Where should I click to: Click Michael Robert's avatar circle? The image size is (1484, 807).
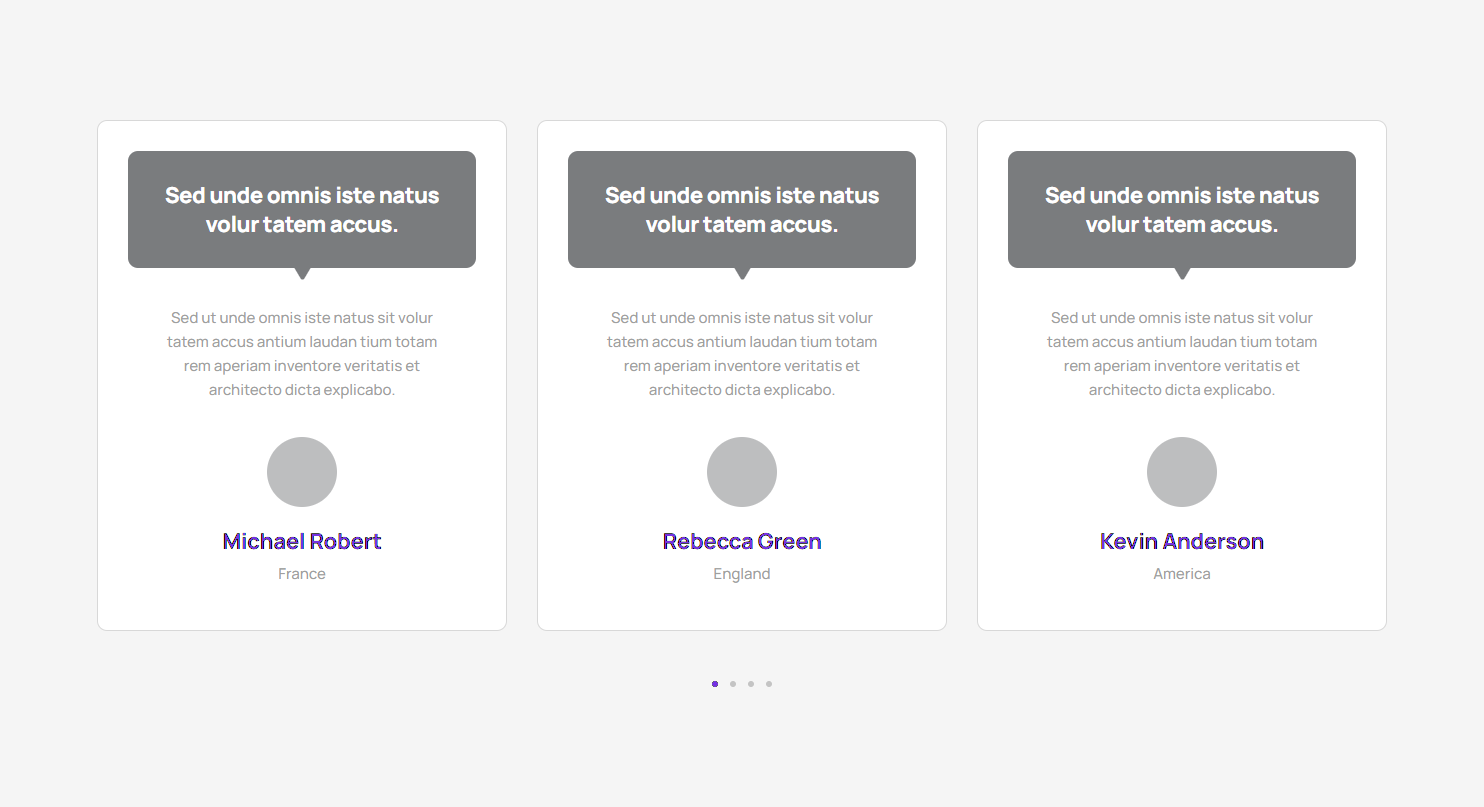coord(302,472)
